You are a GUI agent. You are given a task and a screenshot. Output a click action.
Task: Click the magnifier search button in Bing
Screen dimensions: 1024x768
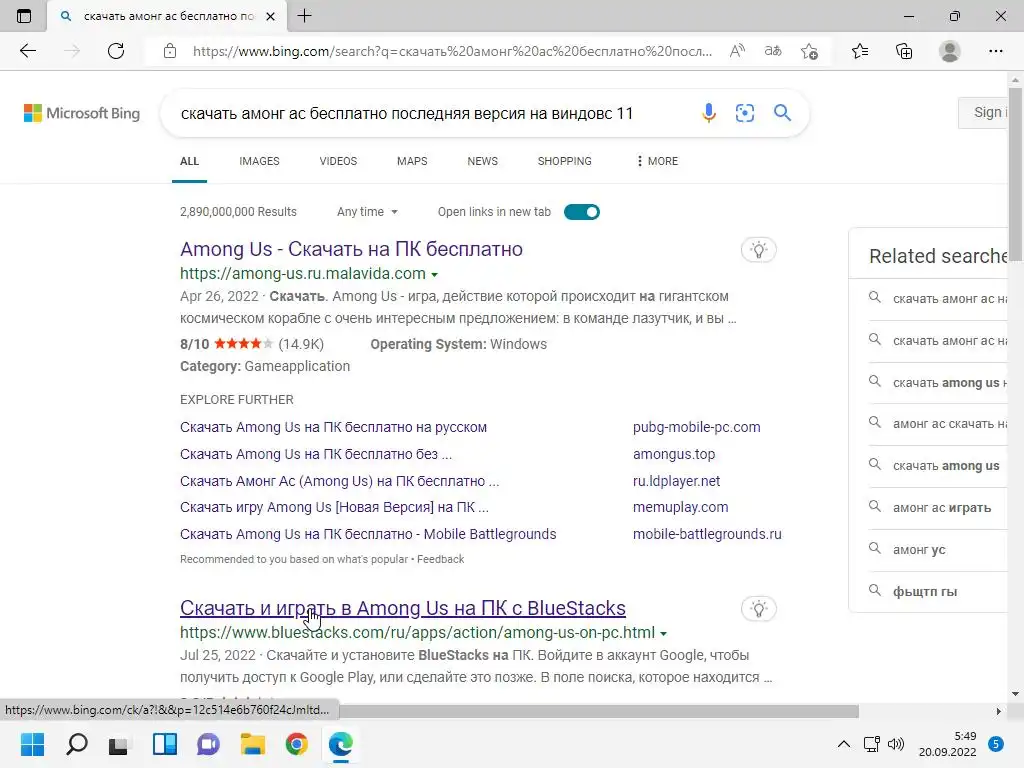coord(782,113)
